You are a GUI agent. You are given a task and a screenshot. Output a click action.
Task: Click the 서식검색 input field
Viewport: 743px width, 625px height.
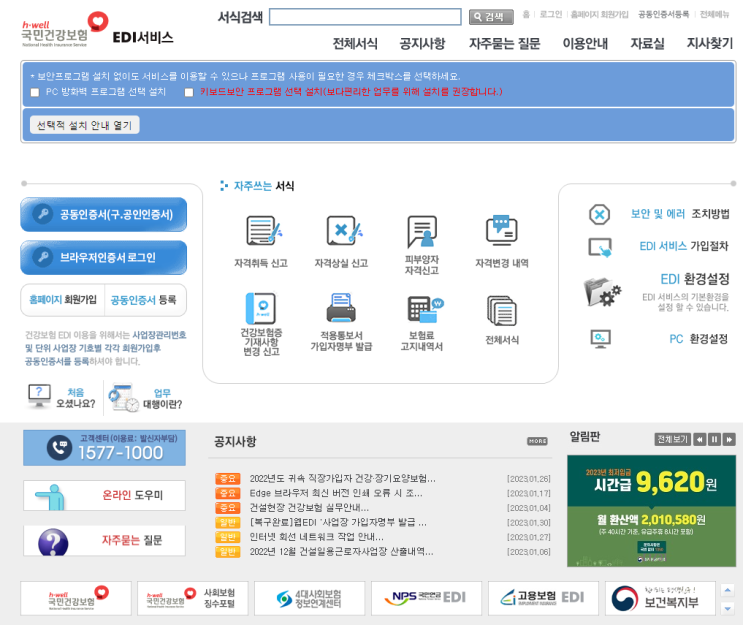[x=365, y=17]
